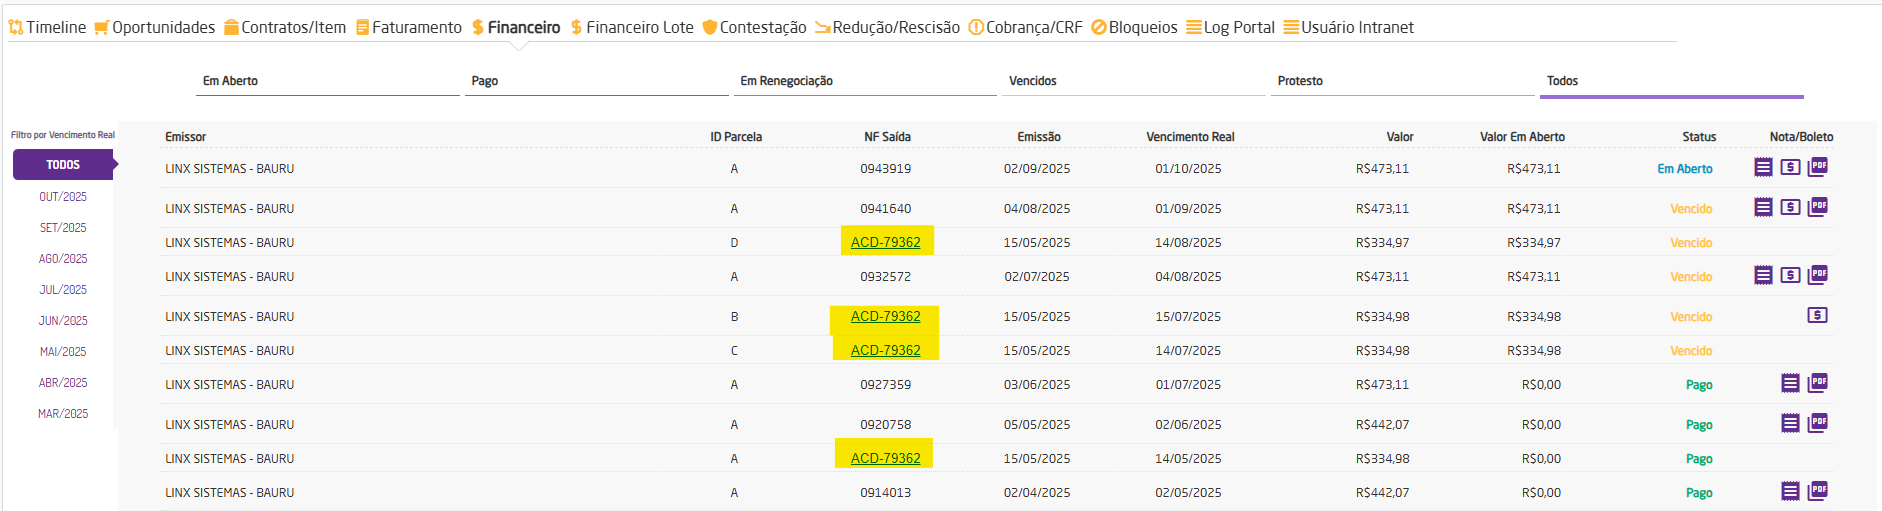This screenshot has width=1882, height=511.
Task: Filter due date by AGO/2025
Action: [63, 259]
